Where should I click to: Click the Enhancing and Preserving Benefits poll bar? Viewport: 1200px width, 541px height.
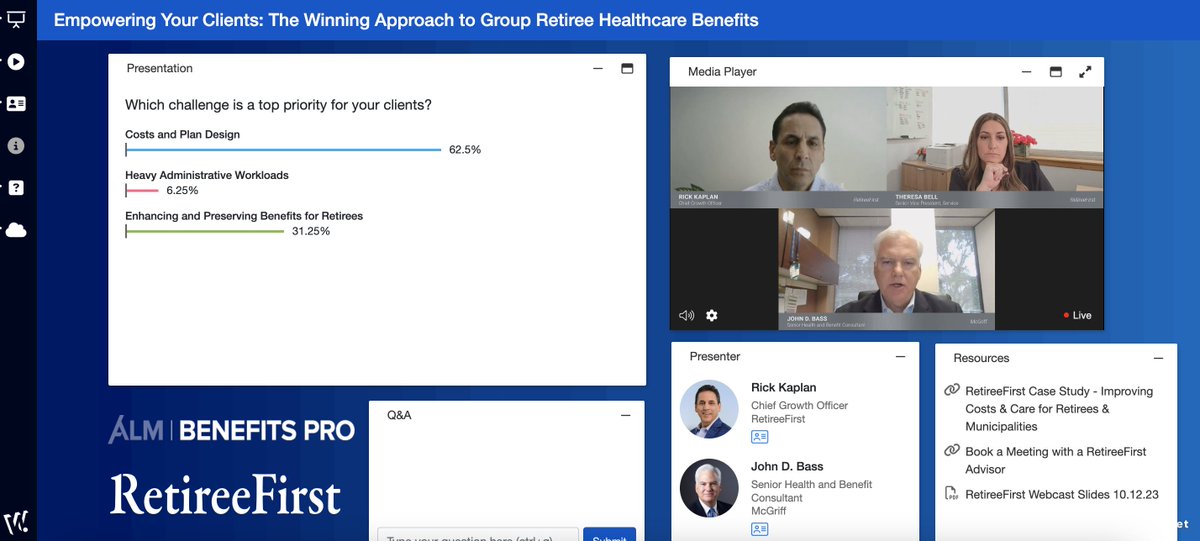205,231
